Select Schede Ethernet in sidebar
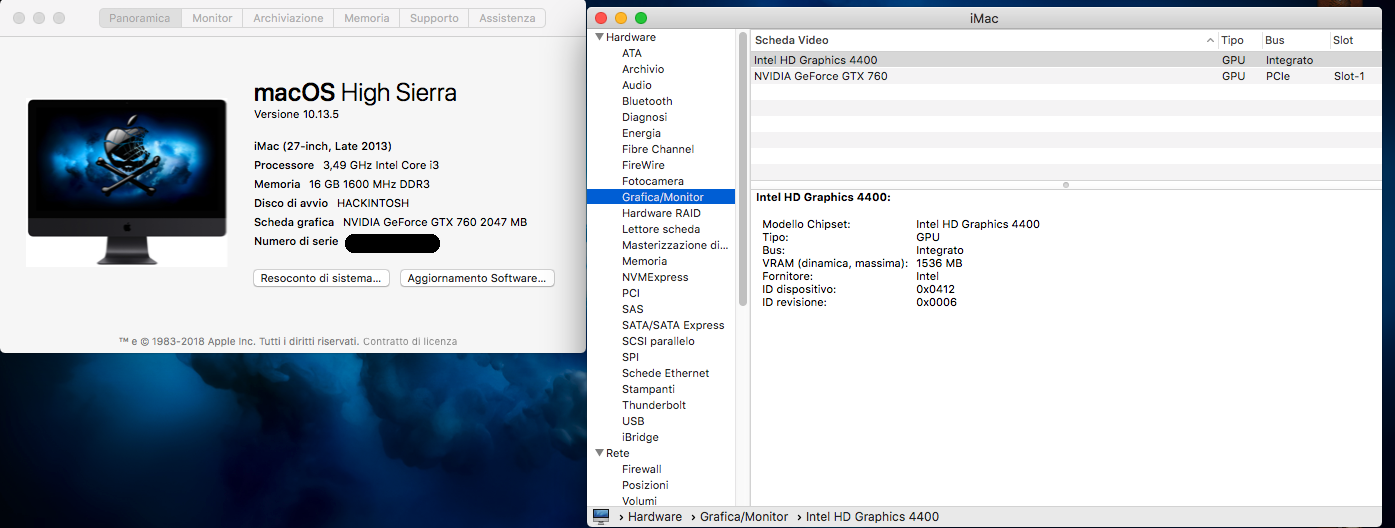This screenshot has width=1395, height=528. pyautogui.click(x=665, y=373)
